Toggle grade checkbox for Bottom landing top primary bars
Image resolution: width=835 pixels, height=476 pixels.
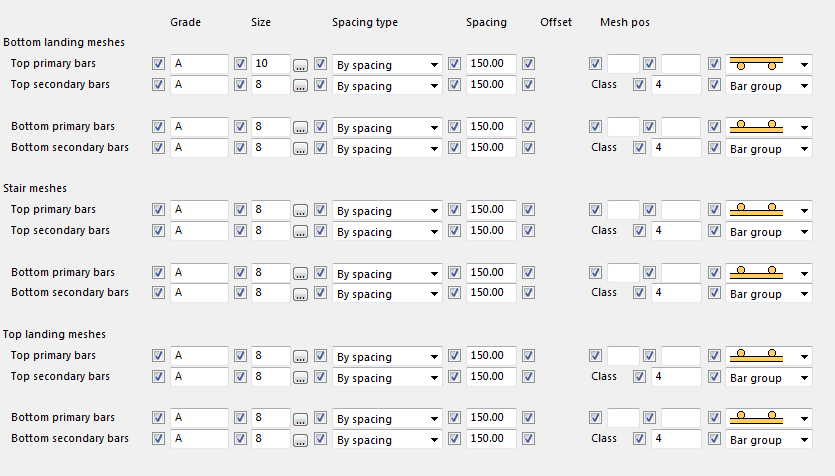point(159,64)
